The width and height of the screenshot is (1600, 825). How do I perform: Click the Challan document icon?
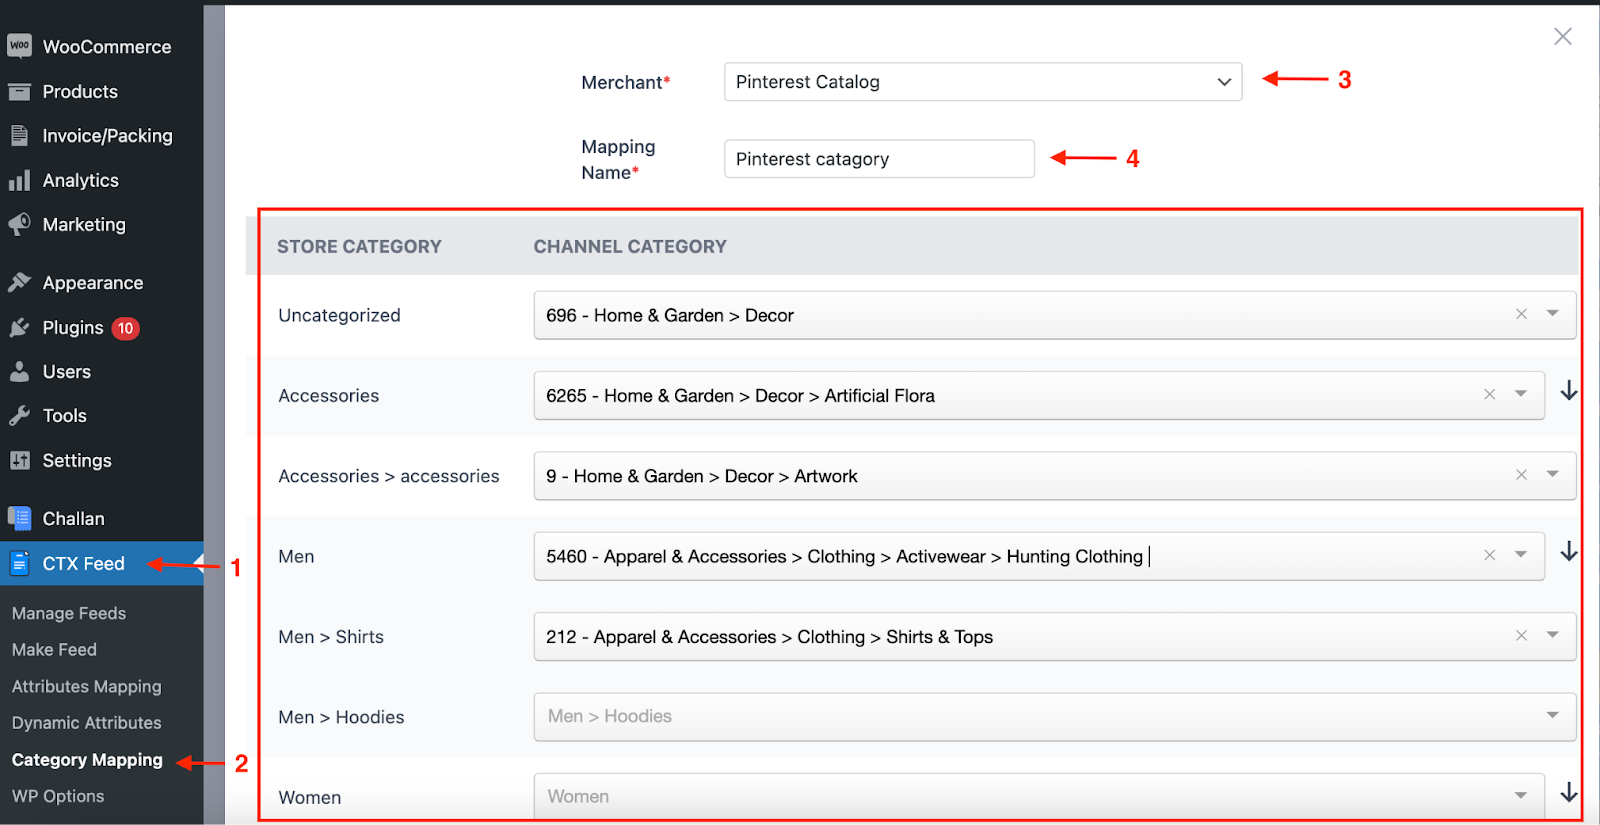pos(19,518)
